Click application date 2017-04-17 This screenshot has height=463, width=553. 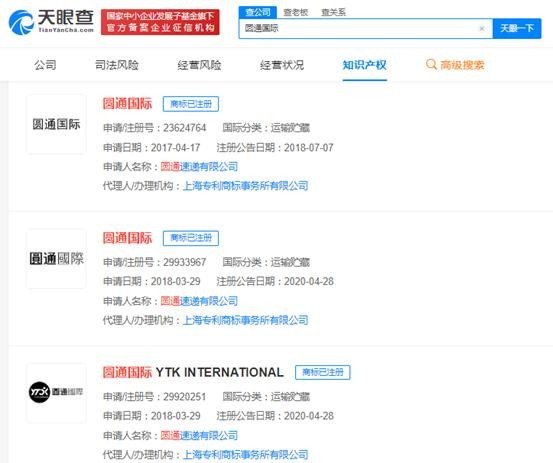point(176,147)
